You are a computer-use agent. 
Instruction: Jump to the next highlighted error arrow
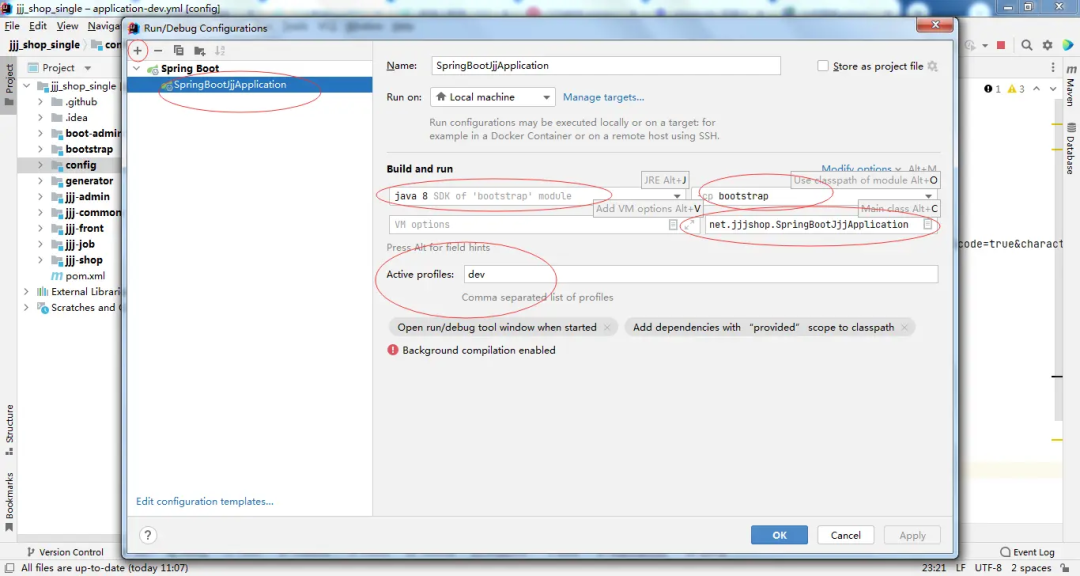click(1052, 89)
